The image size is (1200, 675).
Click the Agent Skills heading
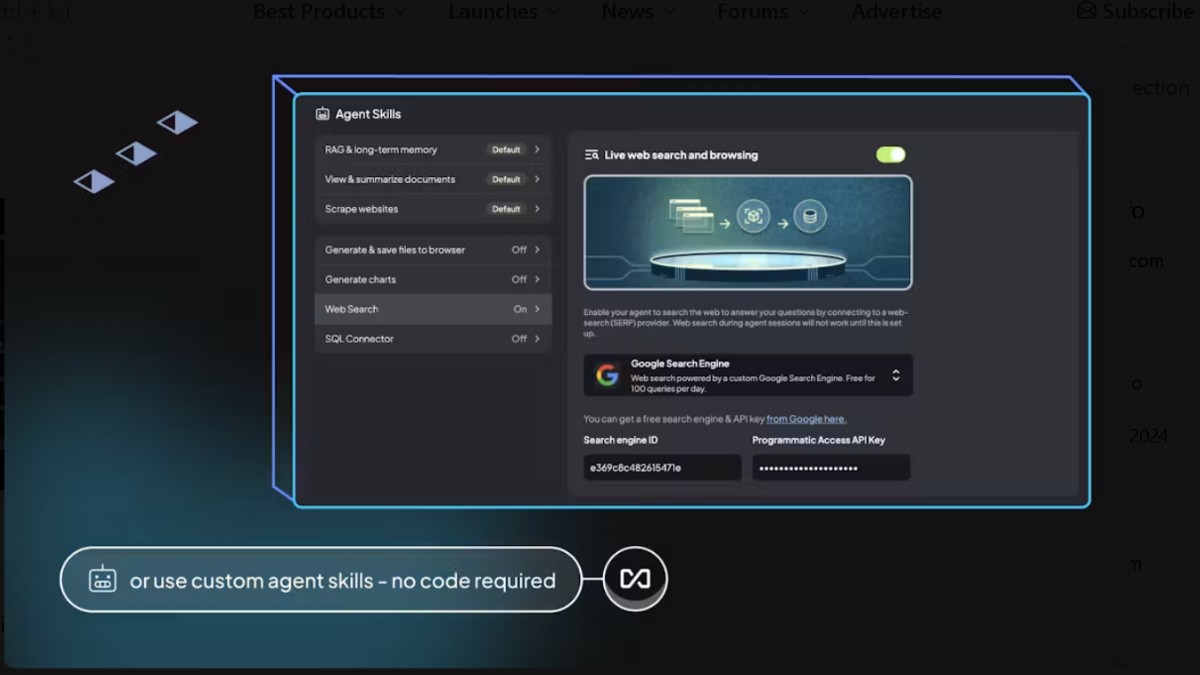(368, 114)
